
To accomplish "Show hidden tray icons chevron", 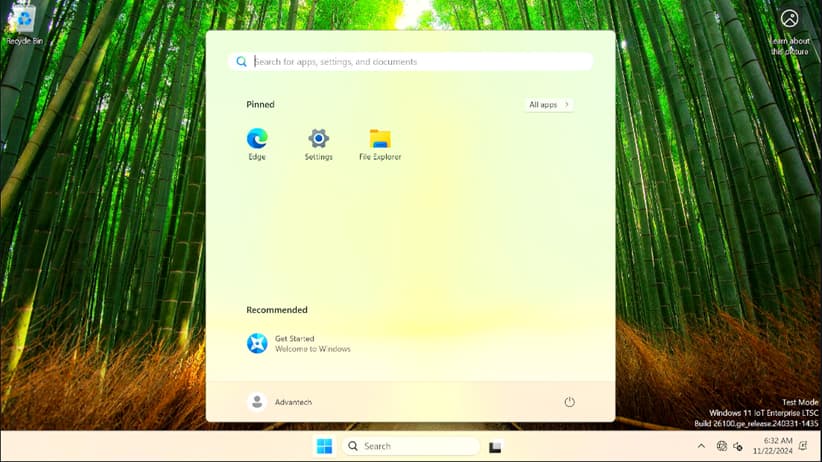I will point(701,446).
